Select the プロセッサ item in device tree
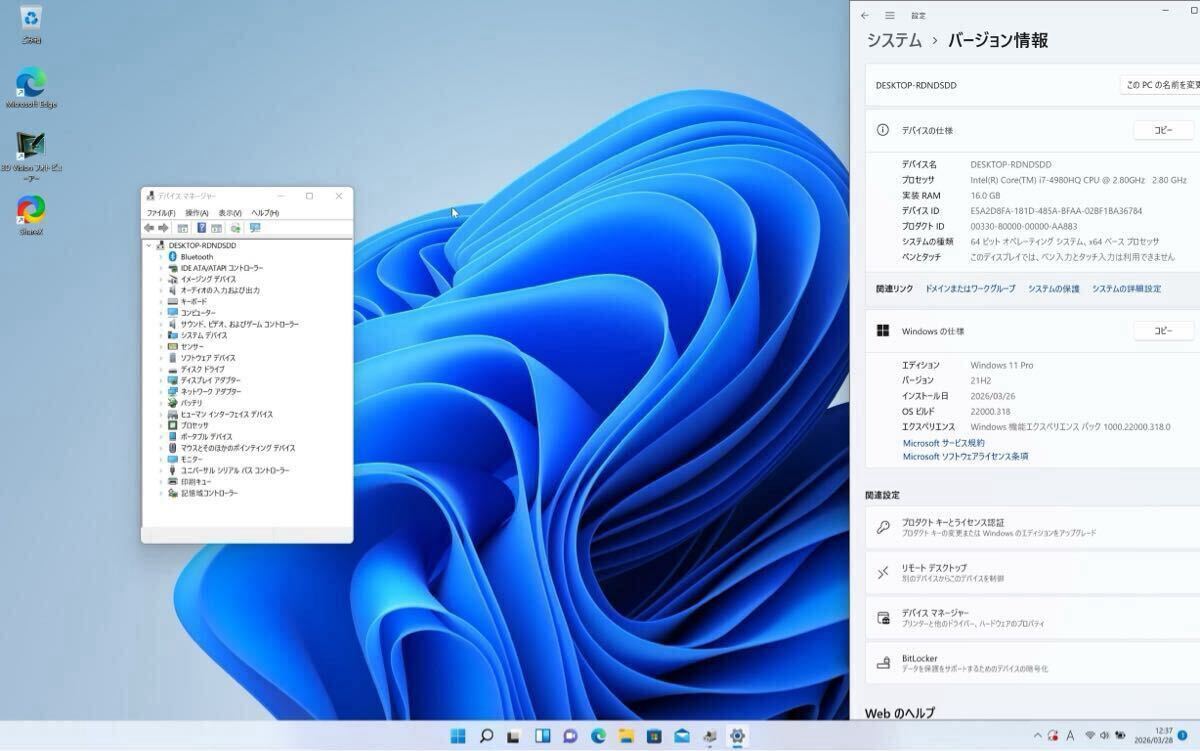The height and width of the screenshot is (751, 1200). click(194, 425)
